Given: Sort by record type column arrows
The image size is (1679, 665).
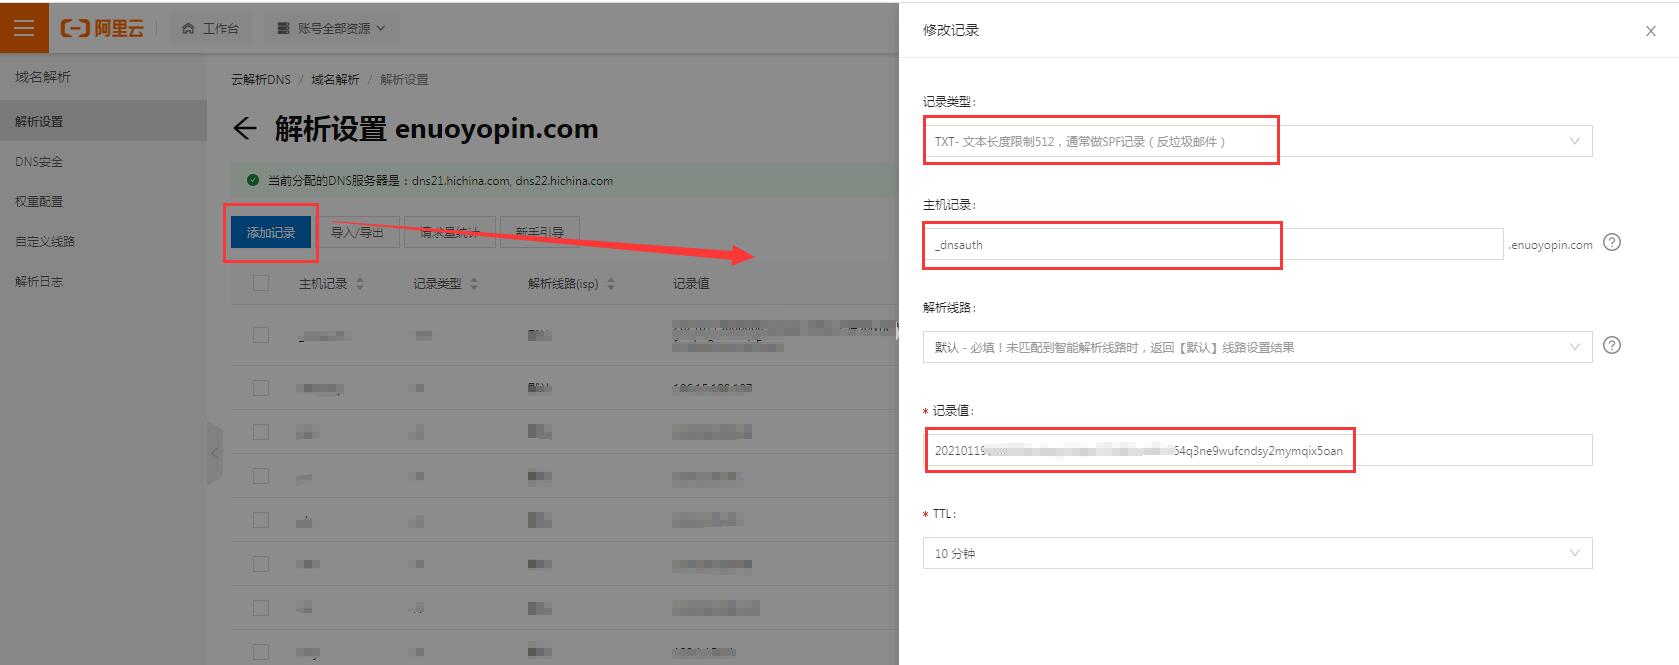Looking at the screenshot, I should (x=474, y=284).
